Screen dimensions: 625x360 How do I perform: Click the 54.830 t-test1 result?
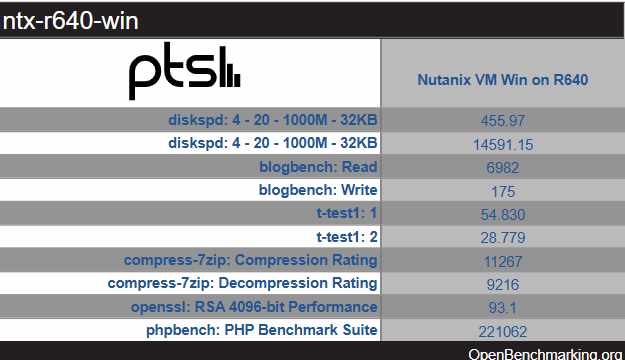pos(503,215)
